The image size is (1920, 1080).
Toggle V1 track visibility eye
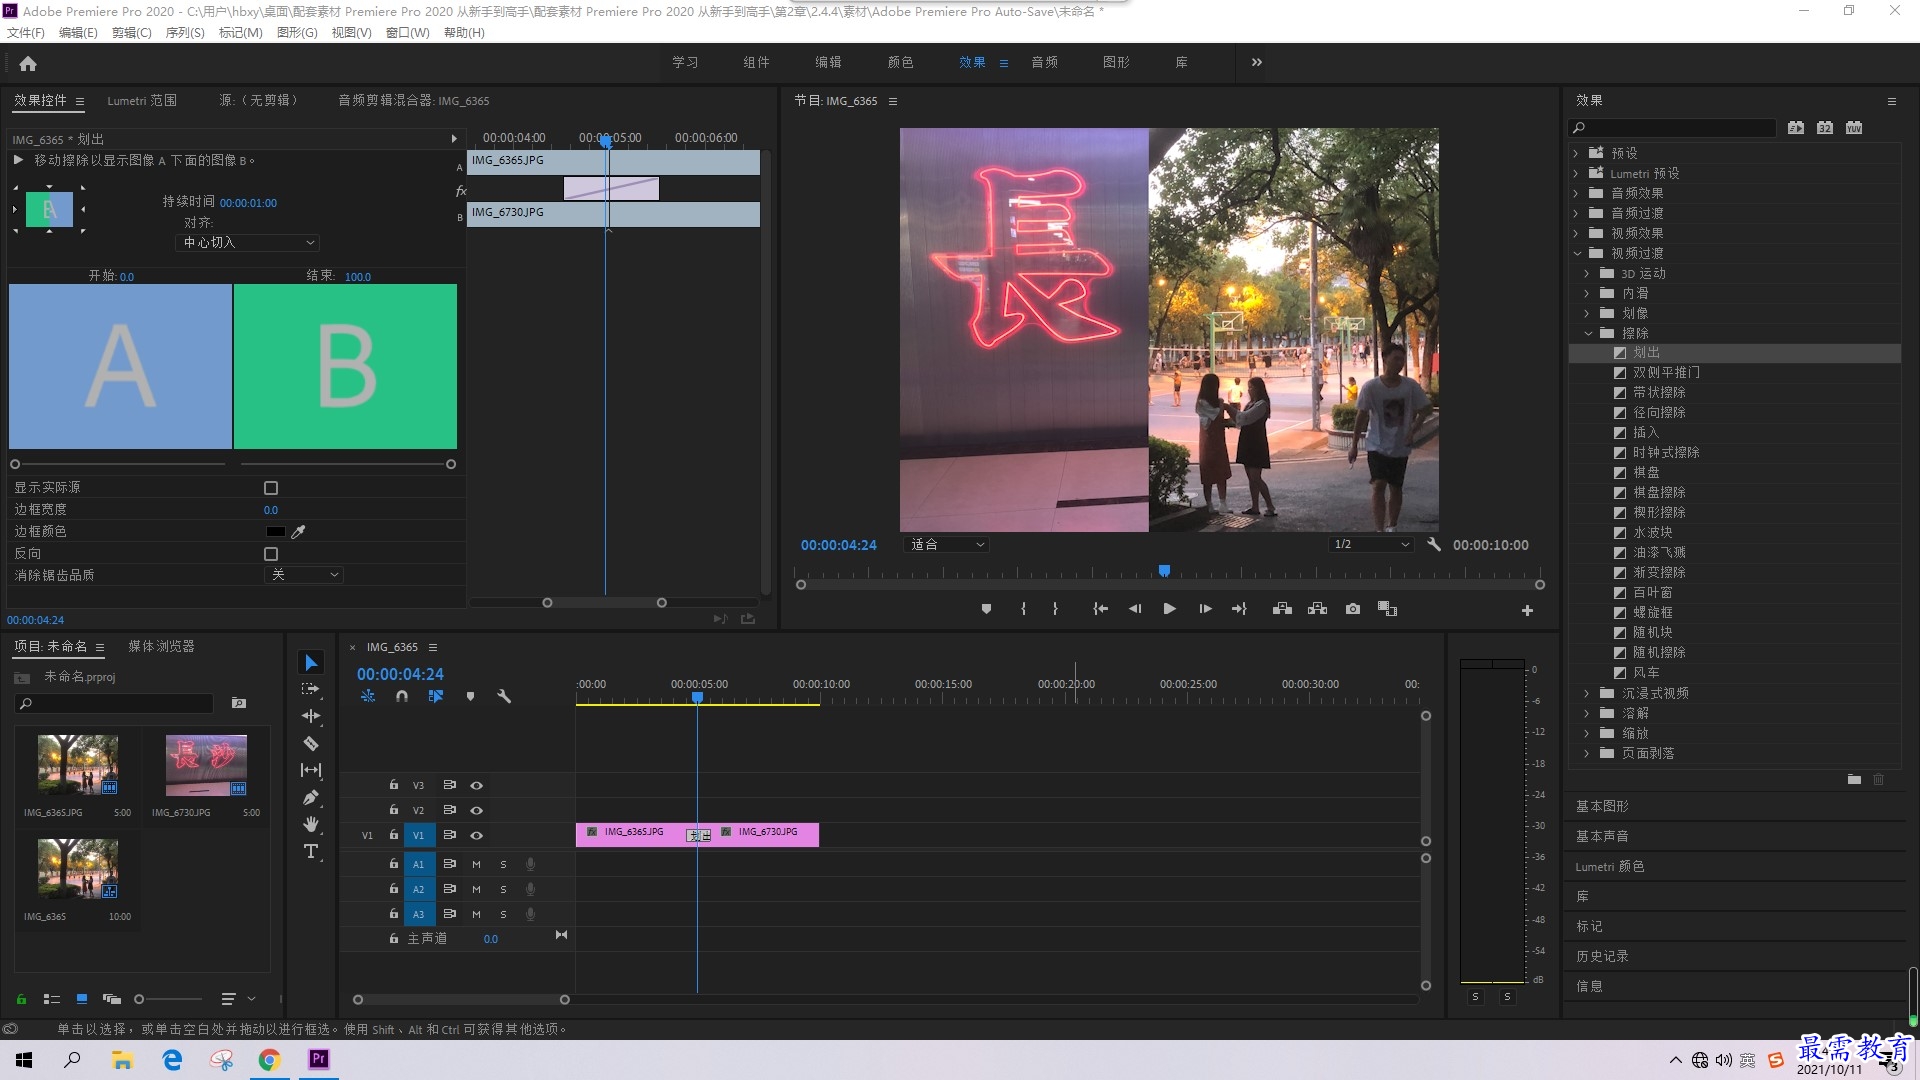[x=477, y=836]
